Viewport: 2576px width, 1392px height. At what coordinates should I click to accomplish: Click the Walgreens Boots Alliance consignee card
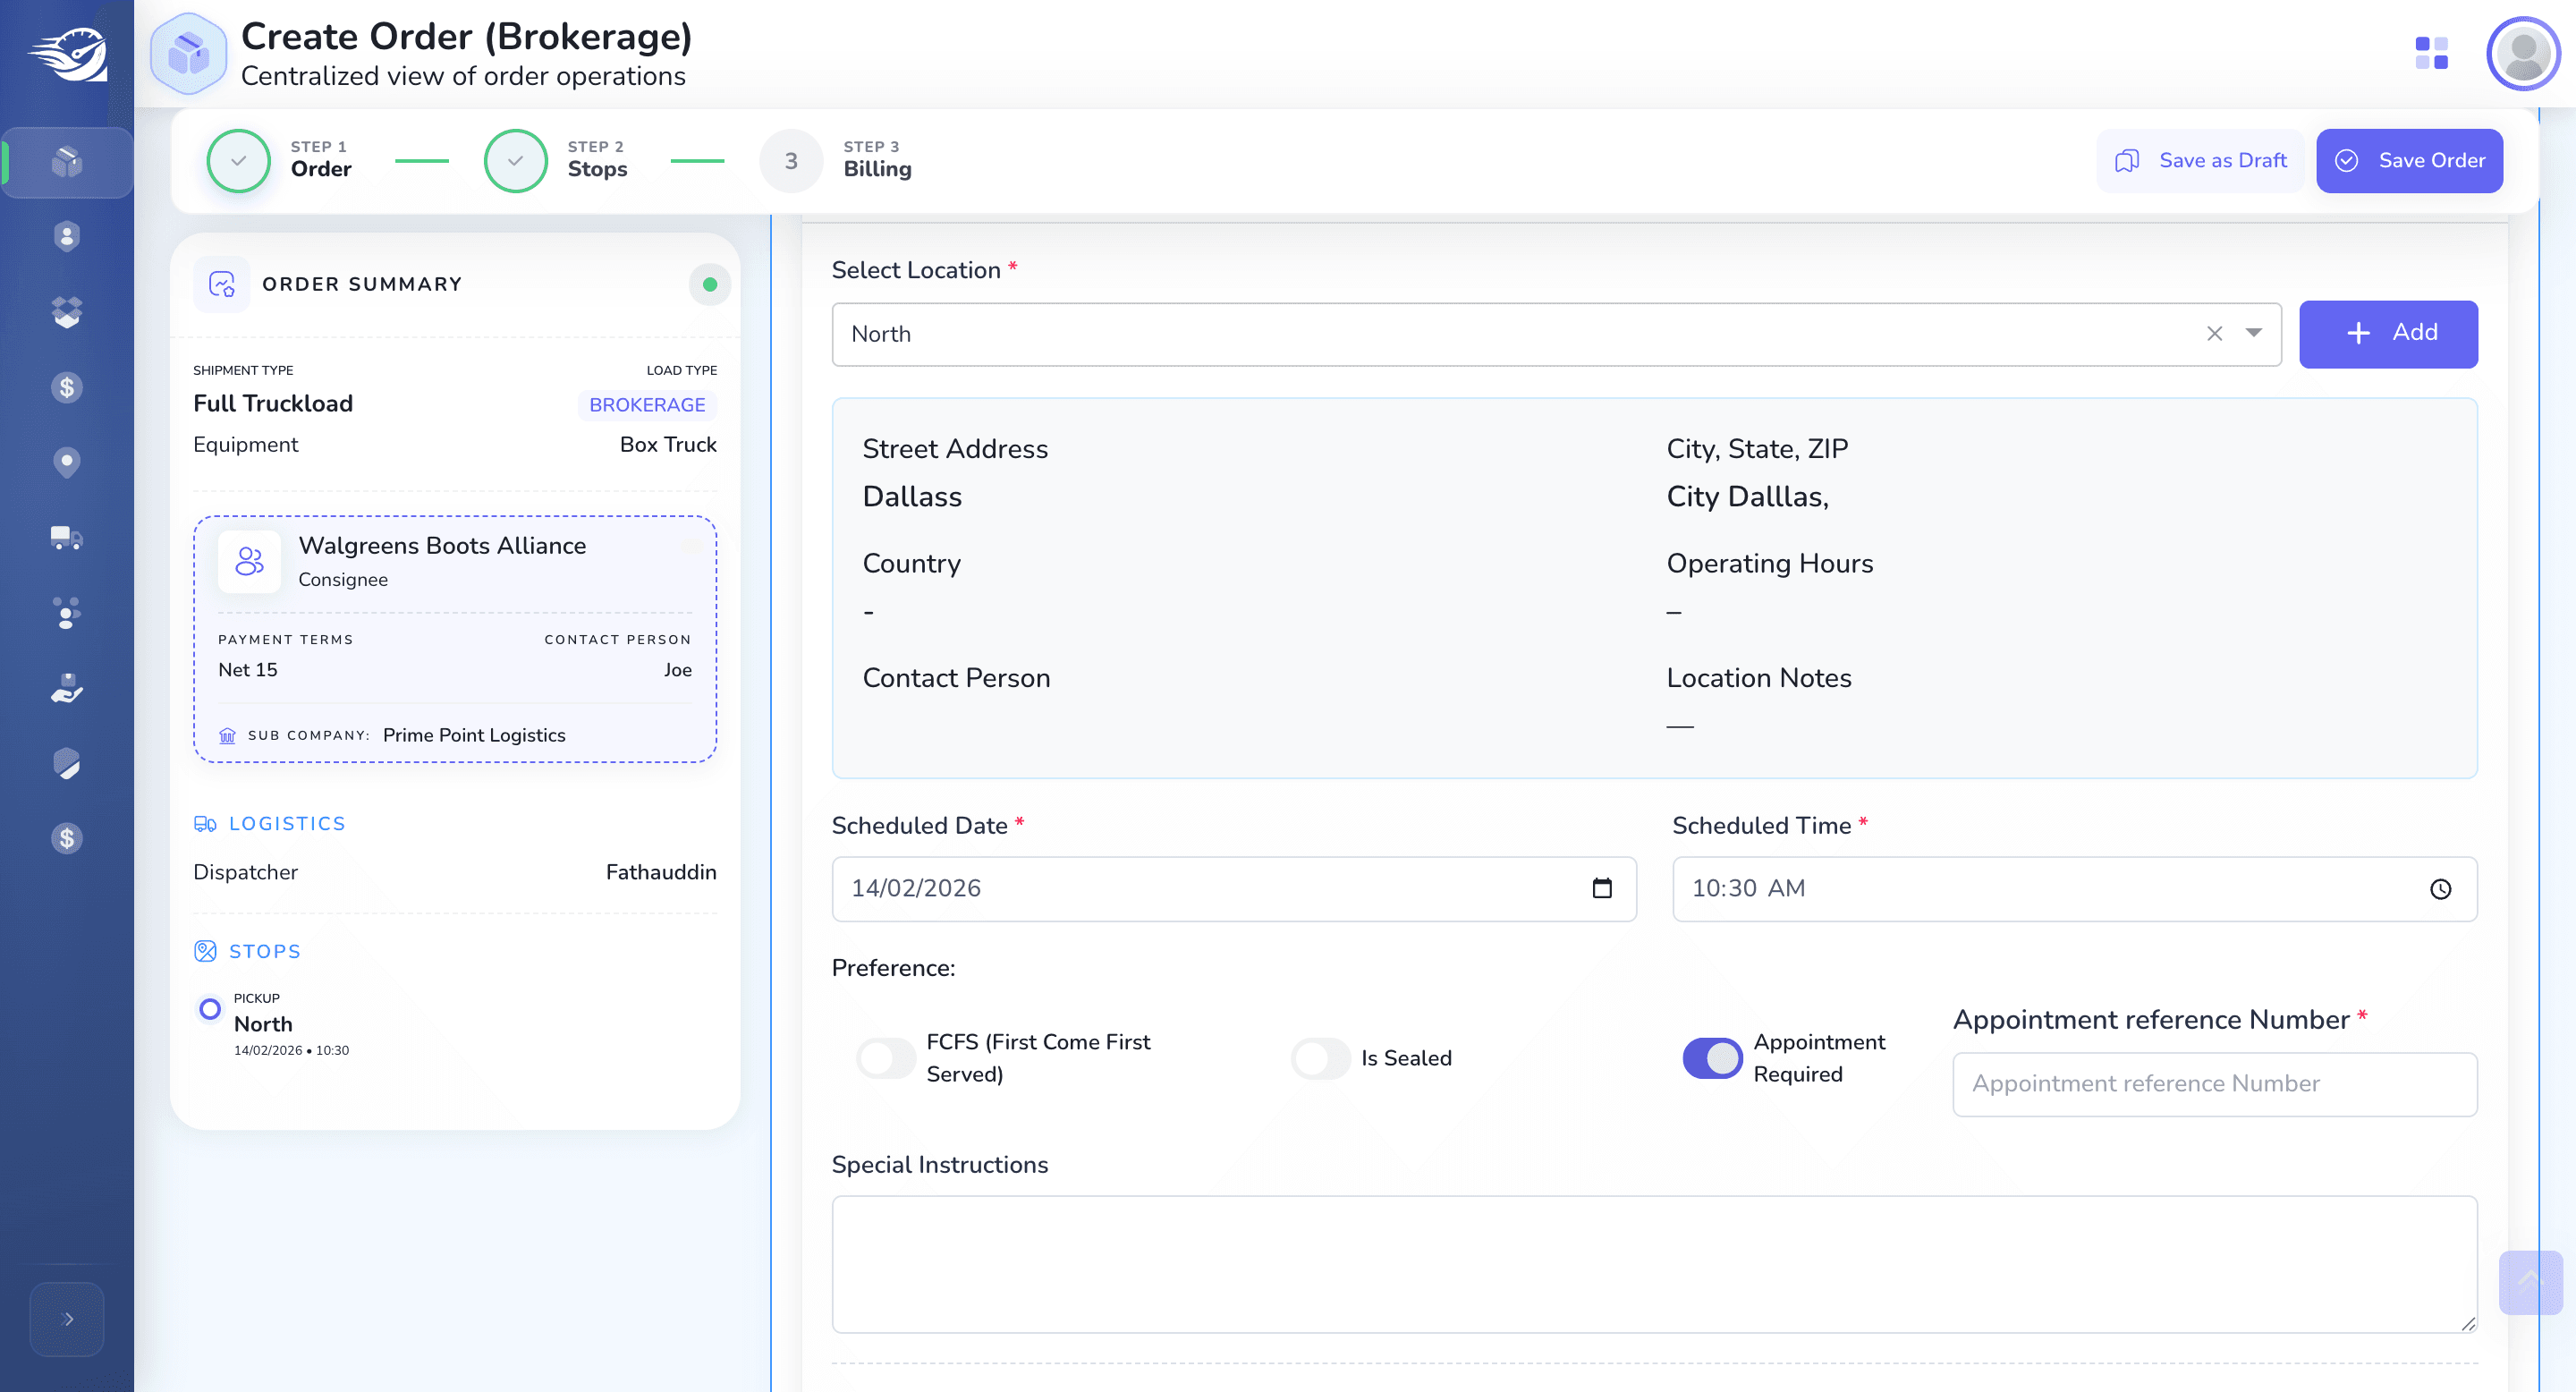tap(455, 639)
